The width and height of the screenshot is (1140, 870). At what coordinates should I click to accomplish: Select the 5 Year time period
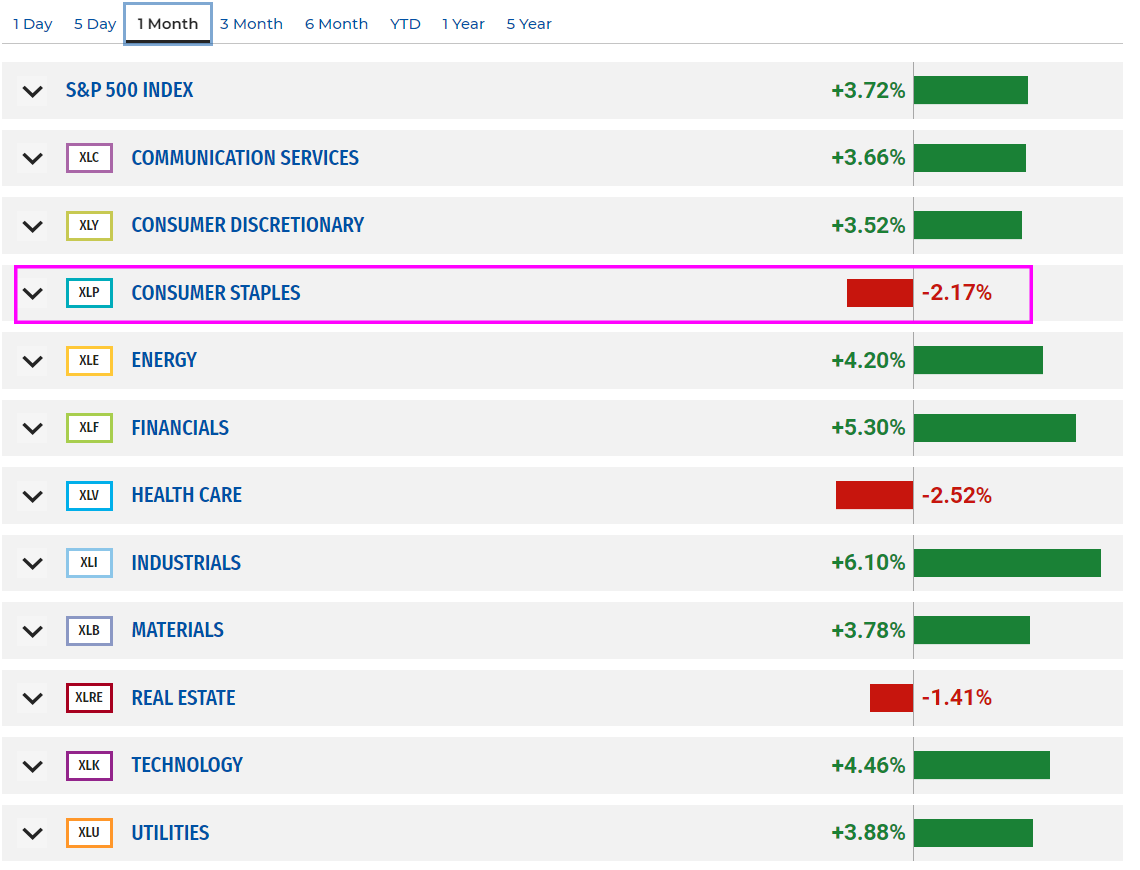point(529,24)
